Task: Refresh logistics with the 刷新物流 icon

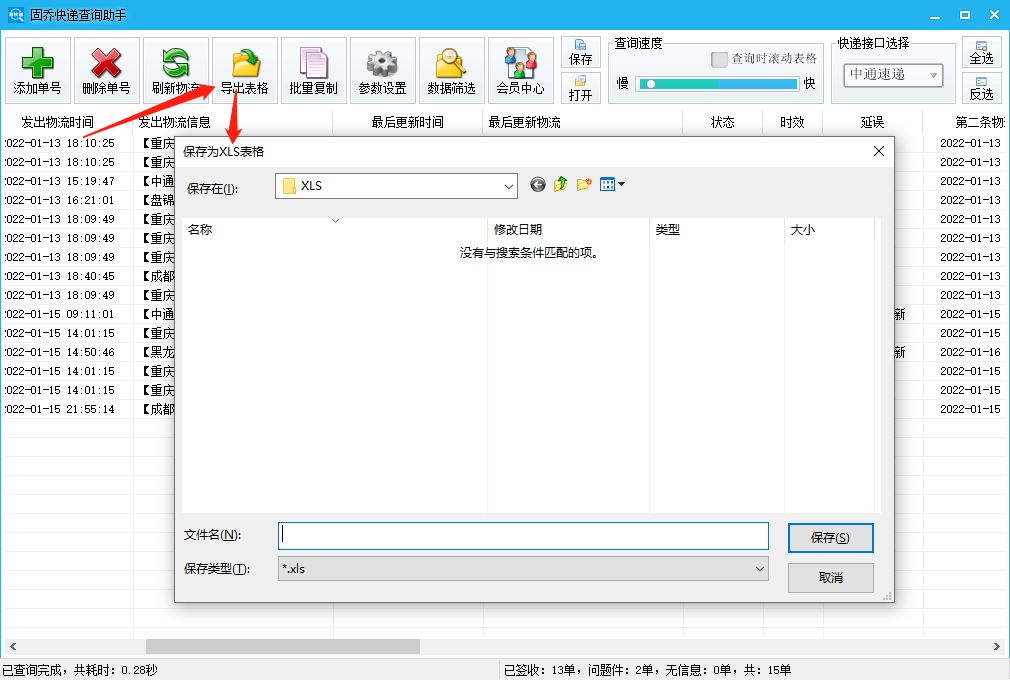Action: [x=175, y=62]
